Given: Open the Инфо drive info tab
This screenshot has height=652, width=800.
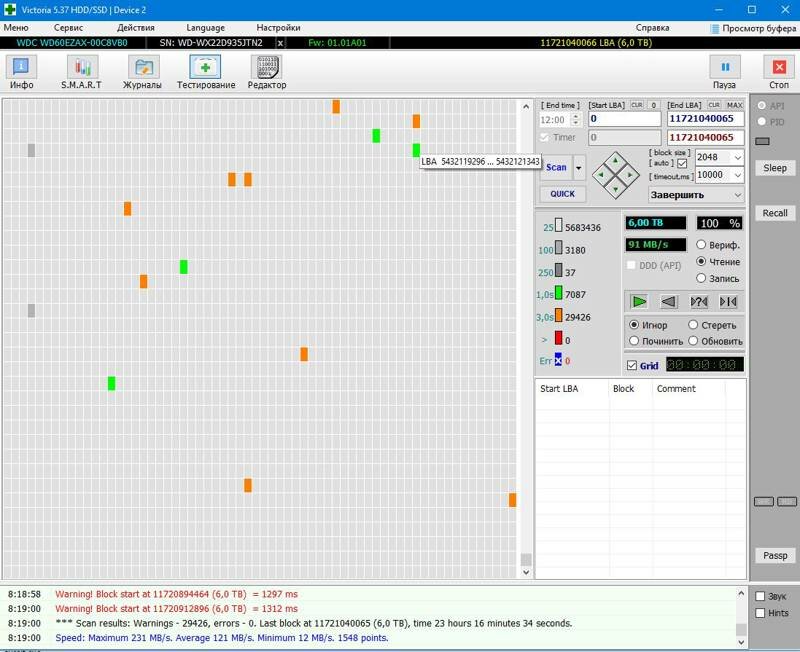Looking at the screenshot, I should click(21, 72).
